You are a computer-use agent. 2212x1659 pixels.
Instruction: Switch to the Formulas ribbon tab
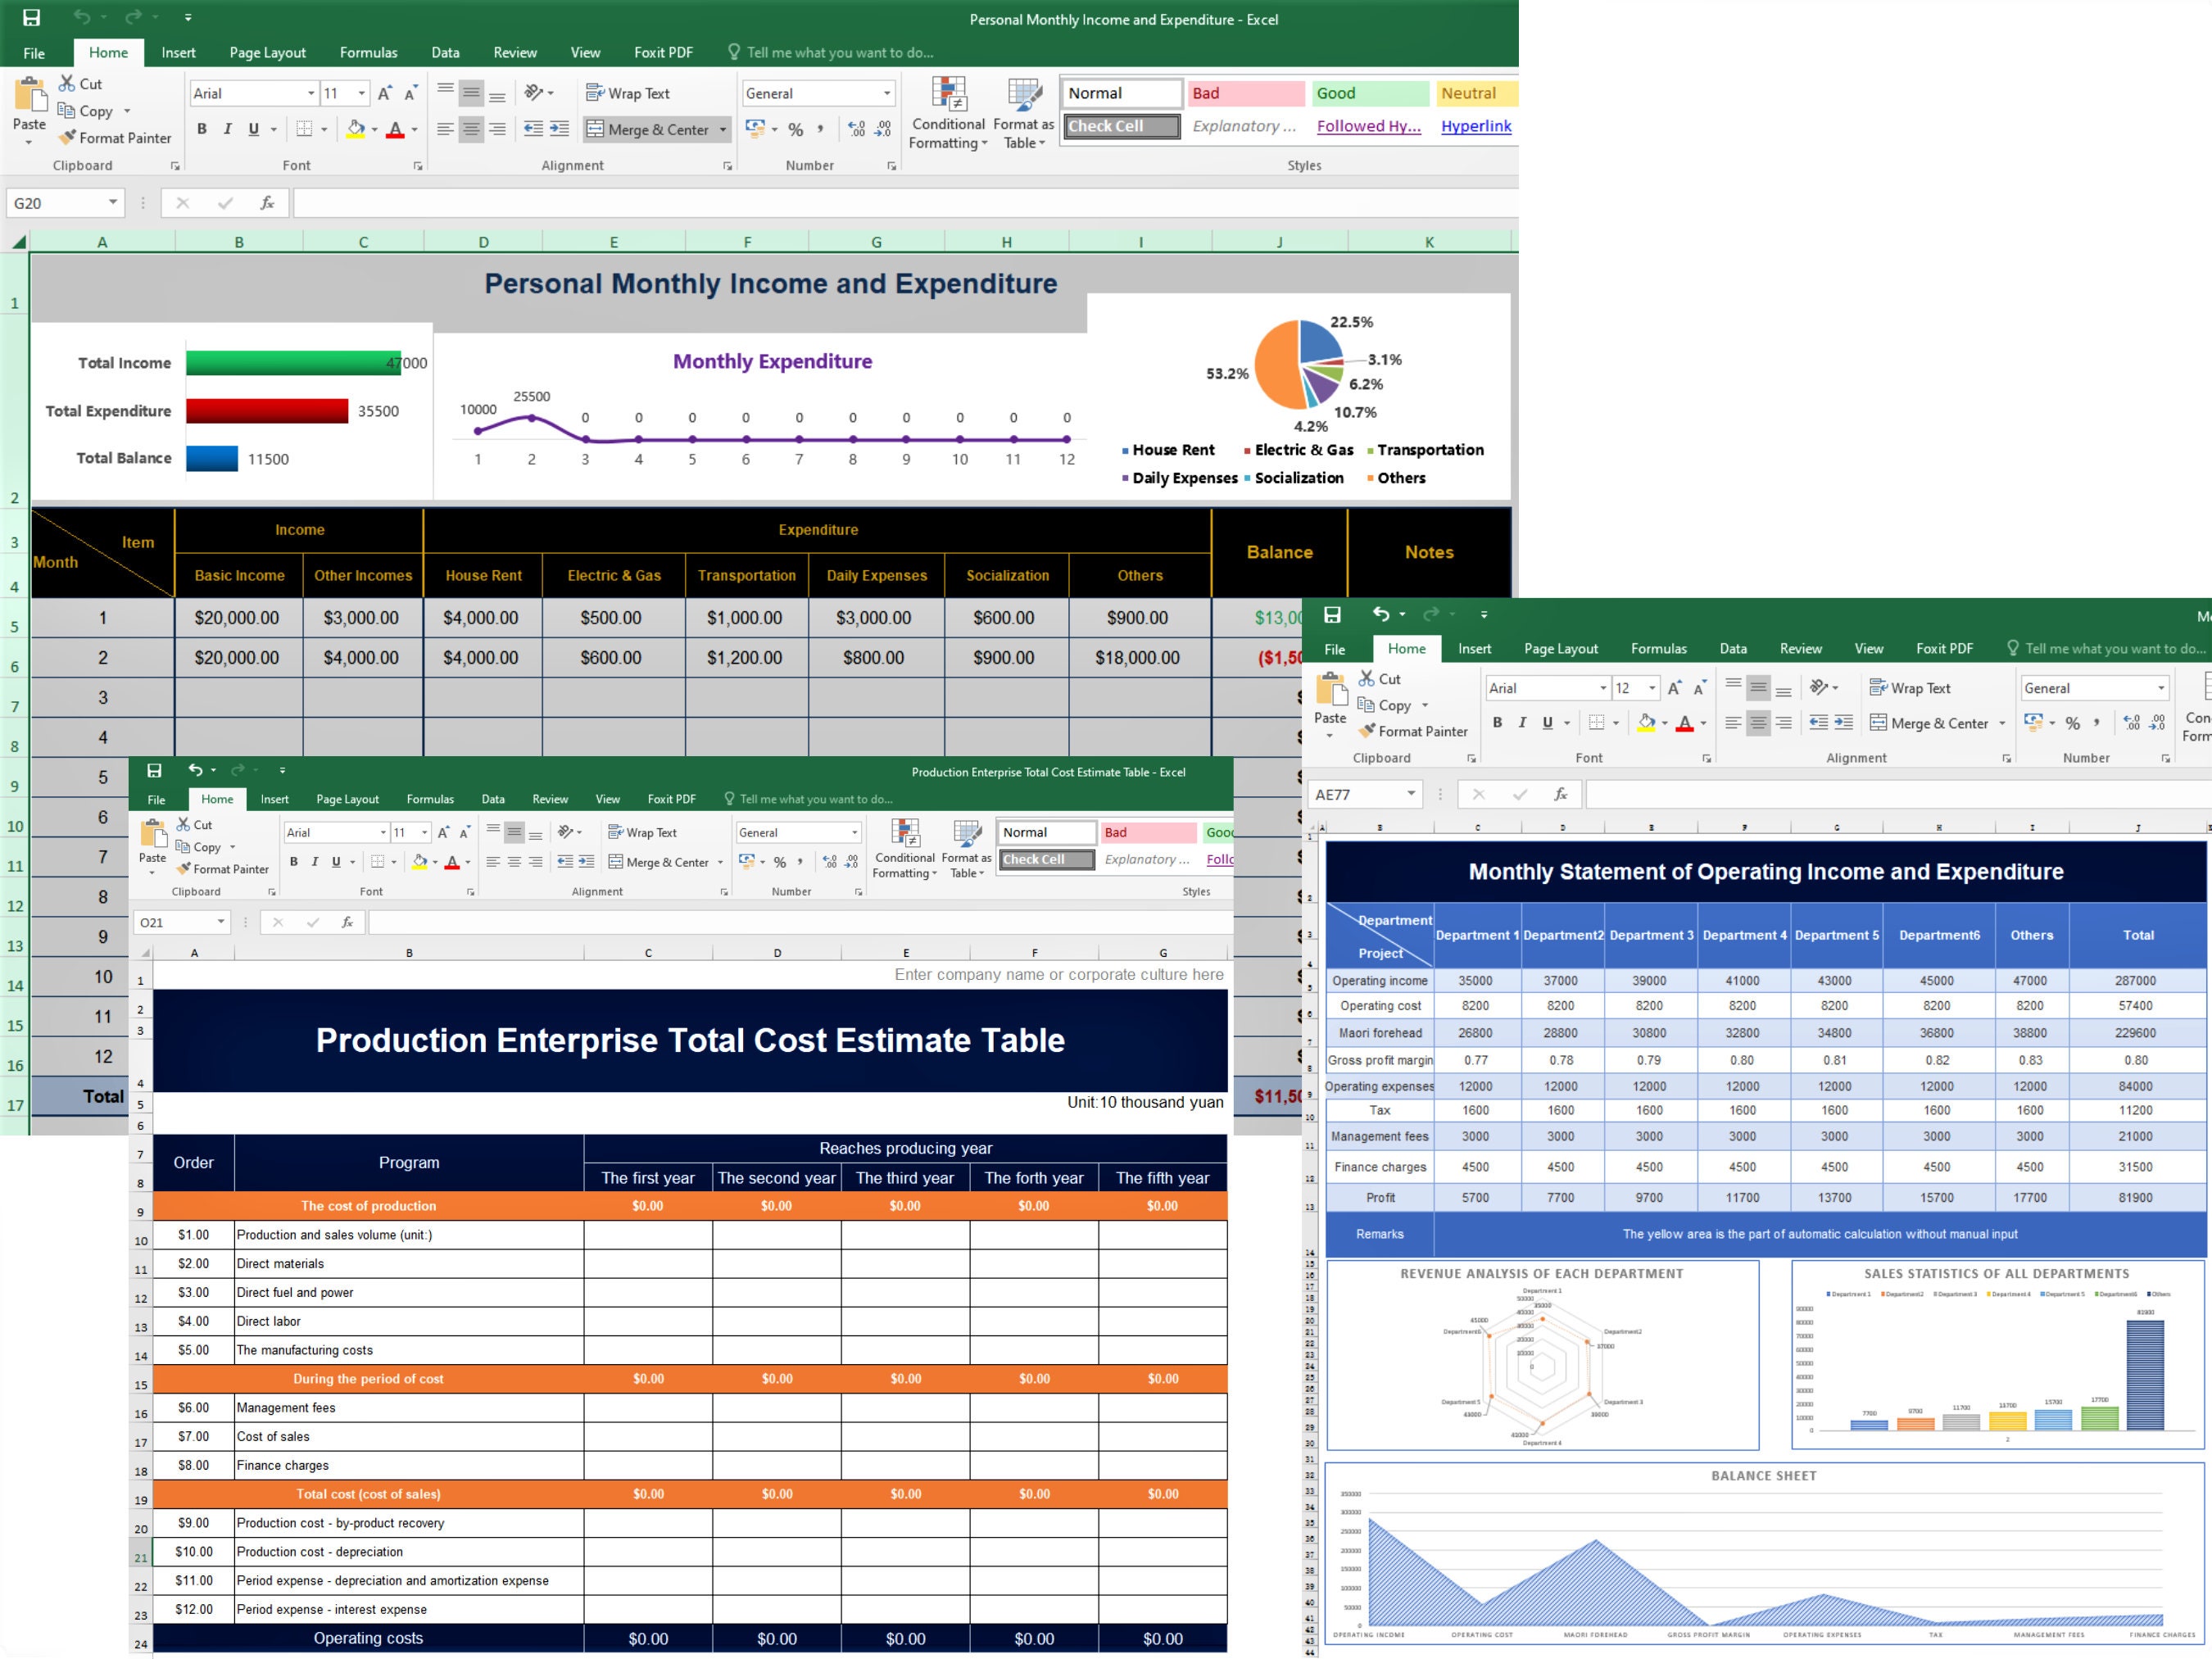(368, 52)
